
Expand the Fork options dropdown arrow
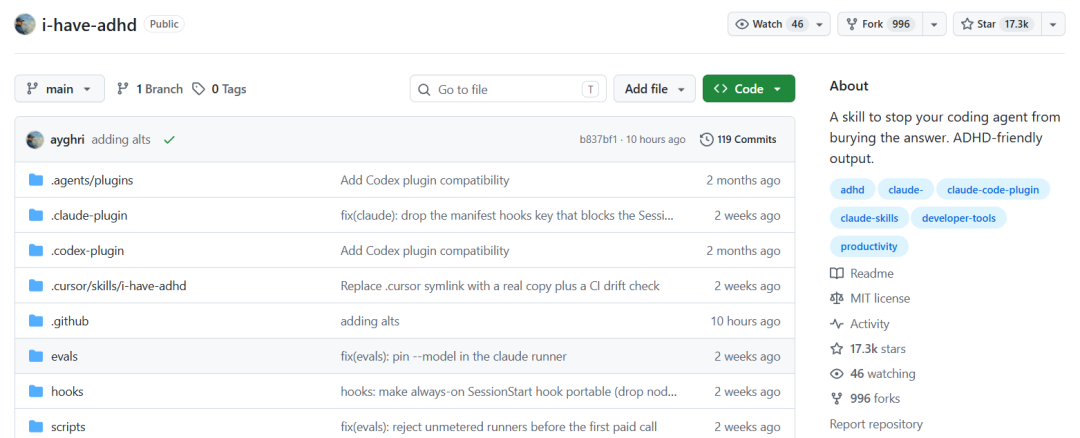pyautogui.click(x=934, y=24)
